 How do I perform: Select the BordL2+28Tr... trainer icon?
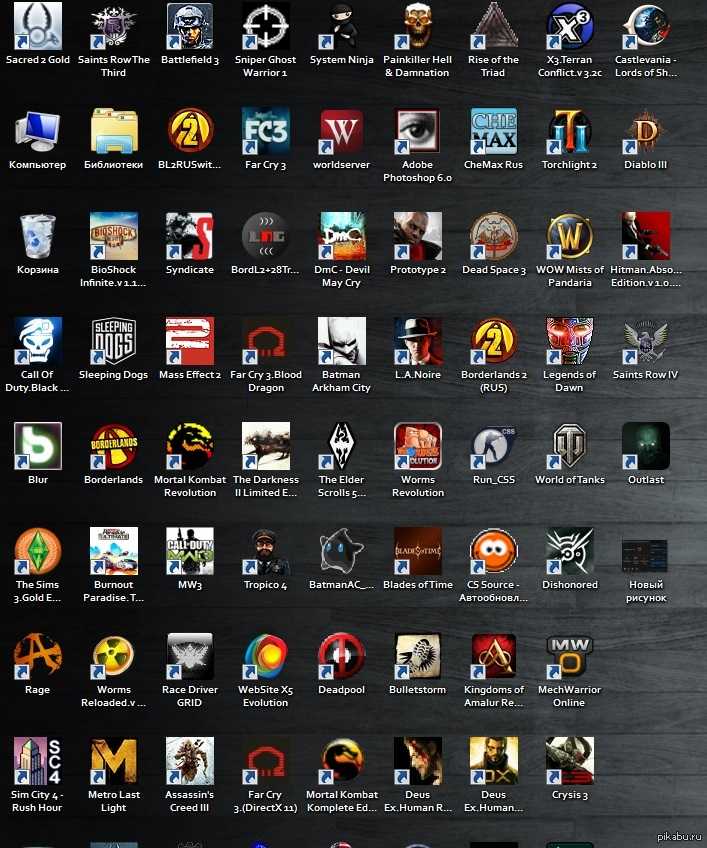pyautogui.click(x=266, y=236)
